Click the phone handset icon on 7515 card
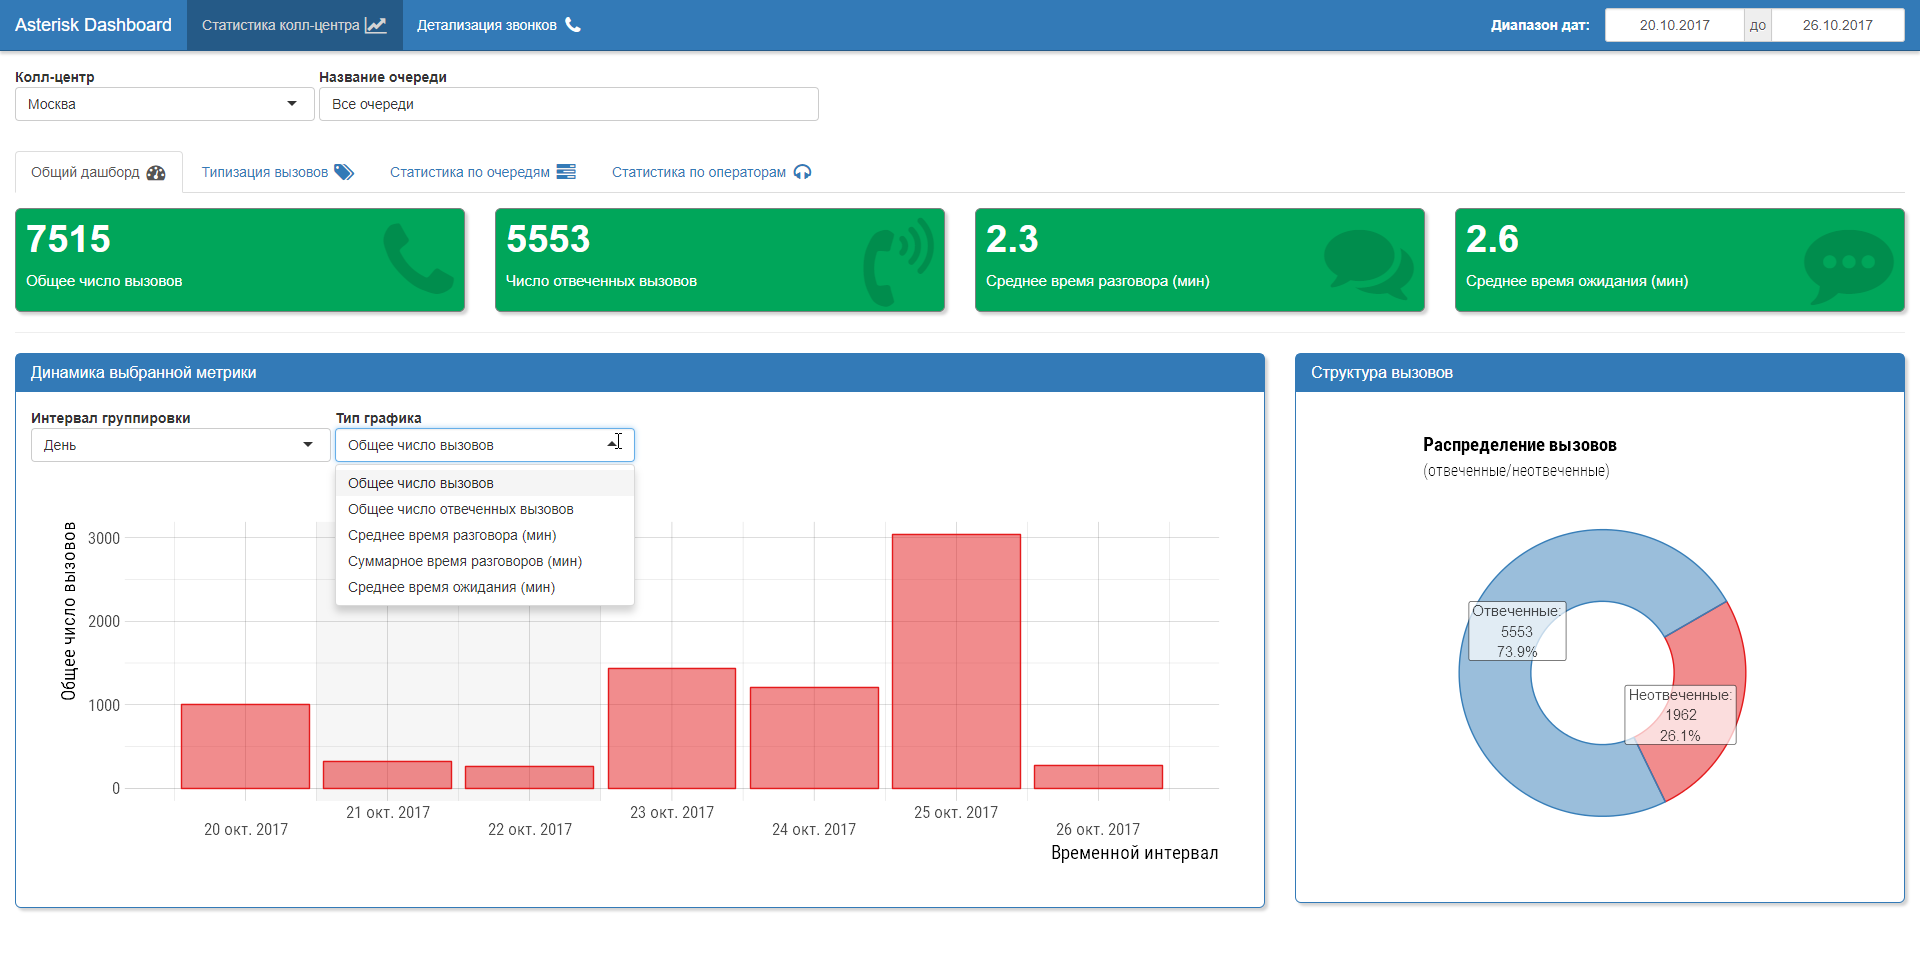The image size is (1920, 974). (x=419, y=259)
